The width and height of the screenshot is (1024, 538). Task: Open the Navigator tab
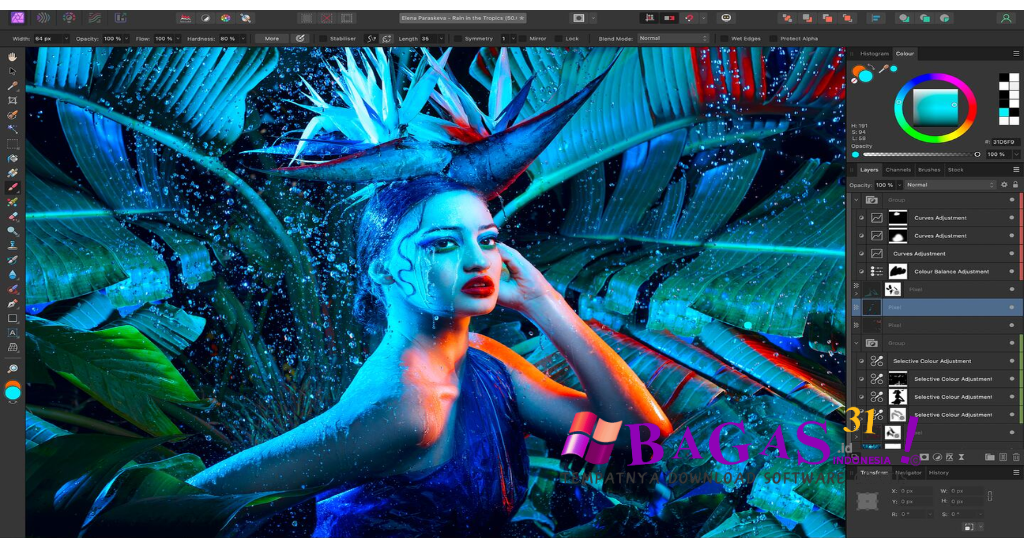(908, 473)
